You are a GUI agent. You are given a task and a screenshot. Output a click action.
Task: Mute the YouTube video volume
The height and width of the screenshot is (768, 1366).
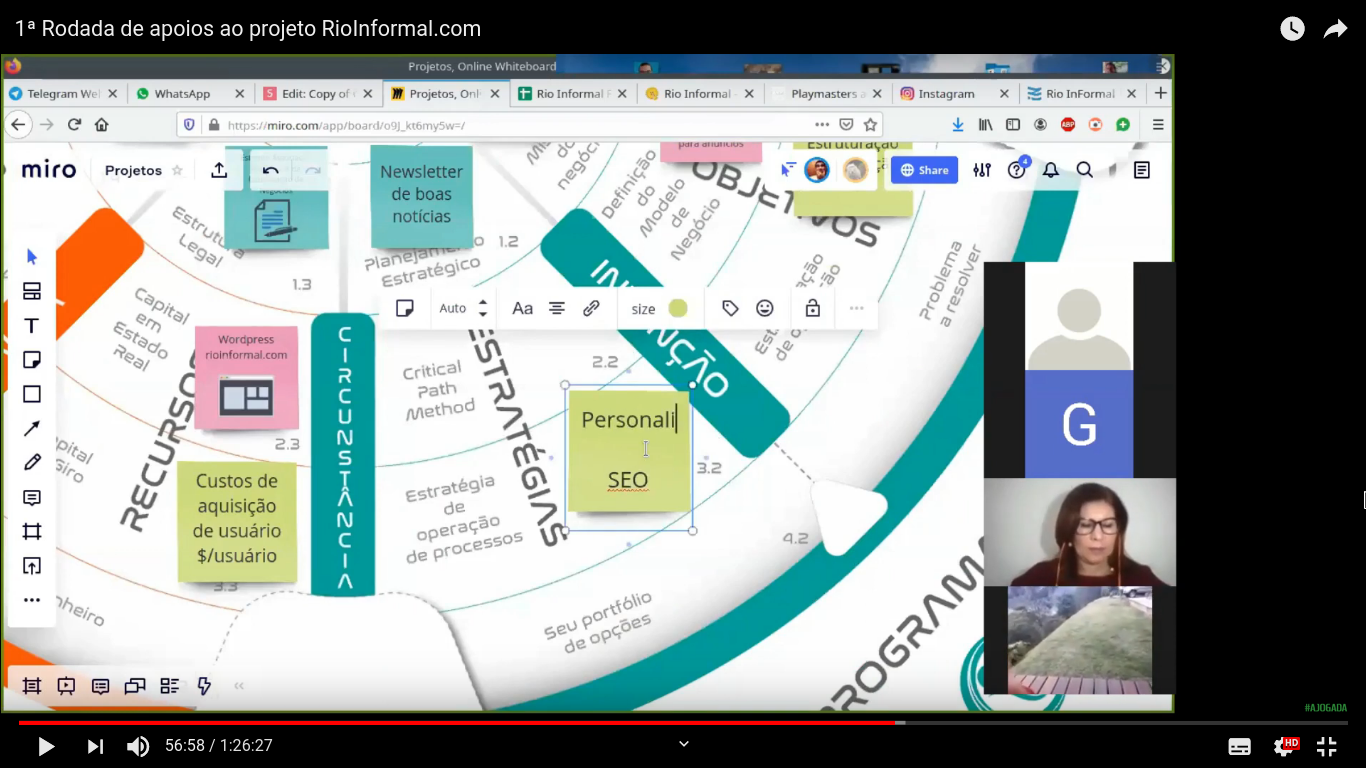coord(138,746)
